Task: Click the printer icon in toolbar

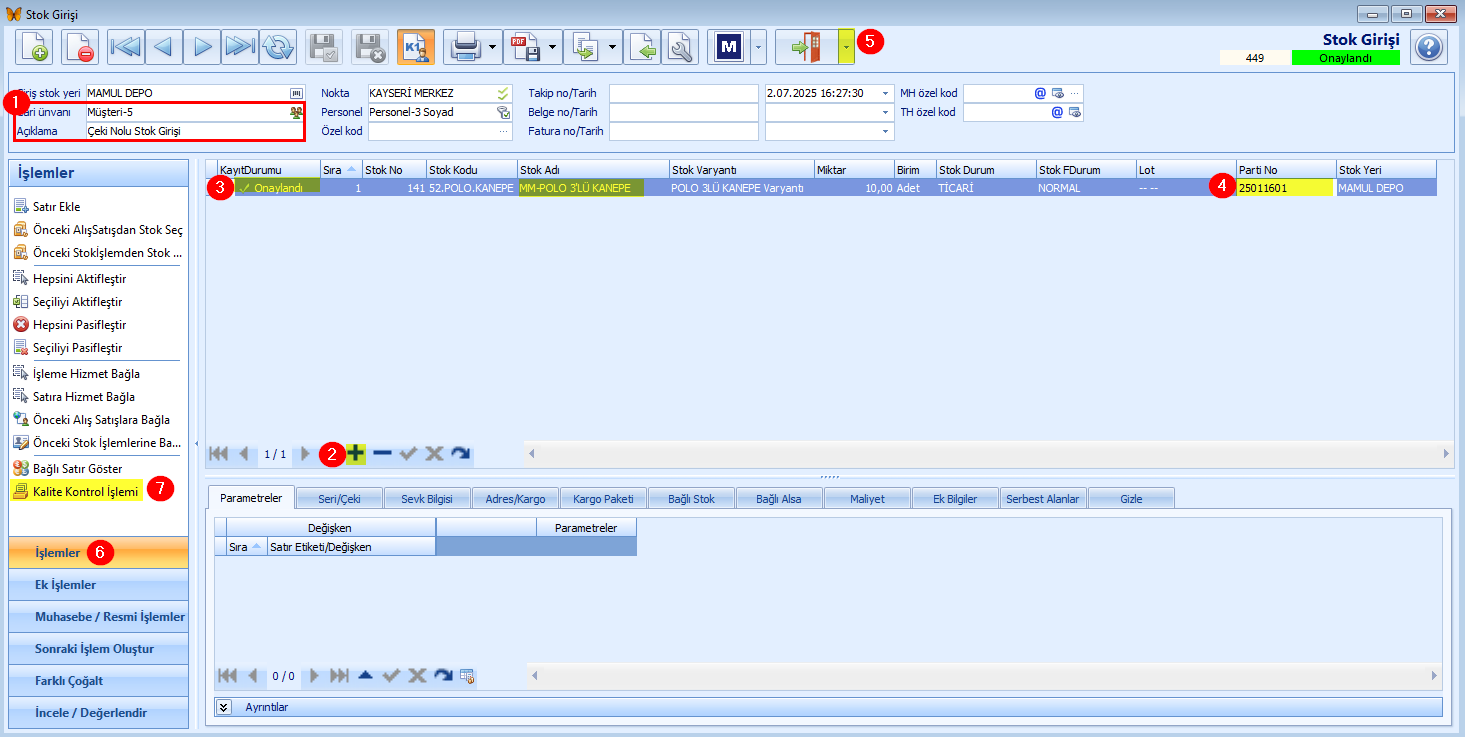Action: pyautogui.click(x=464, y=47)
